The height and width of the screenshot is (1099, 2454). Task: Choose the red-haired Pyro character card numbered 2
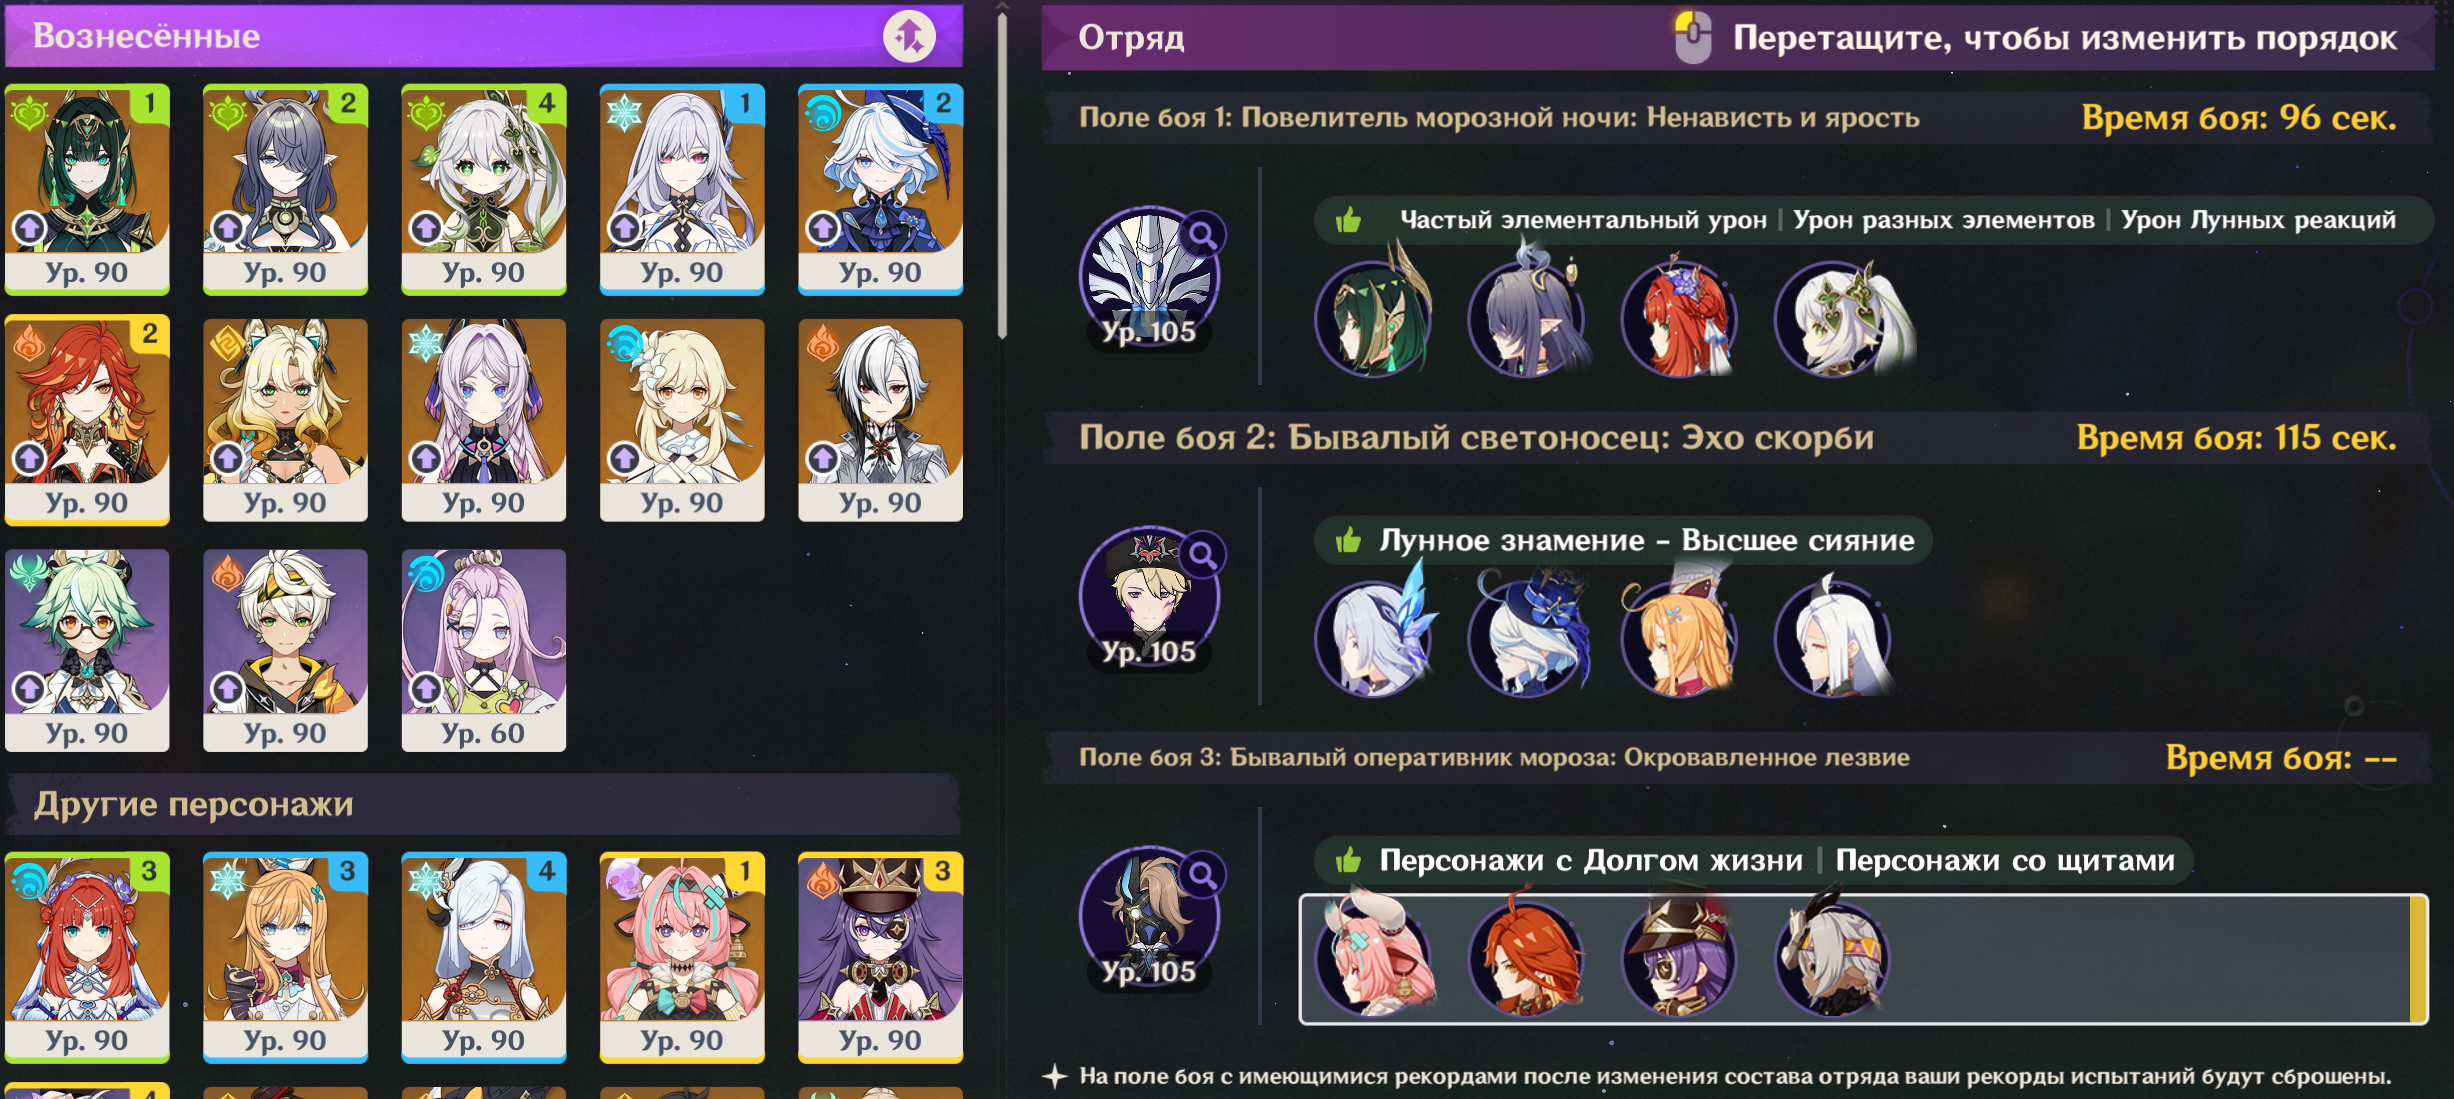[87, 420]
